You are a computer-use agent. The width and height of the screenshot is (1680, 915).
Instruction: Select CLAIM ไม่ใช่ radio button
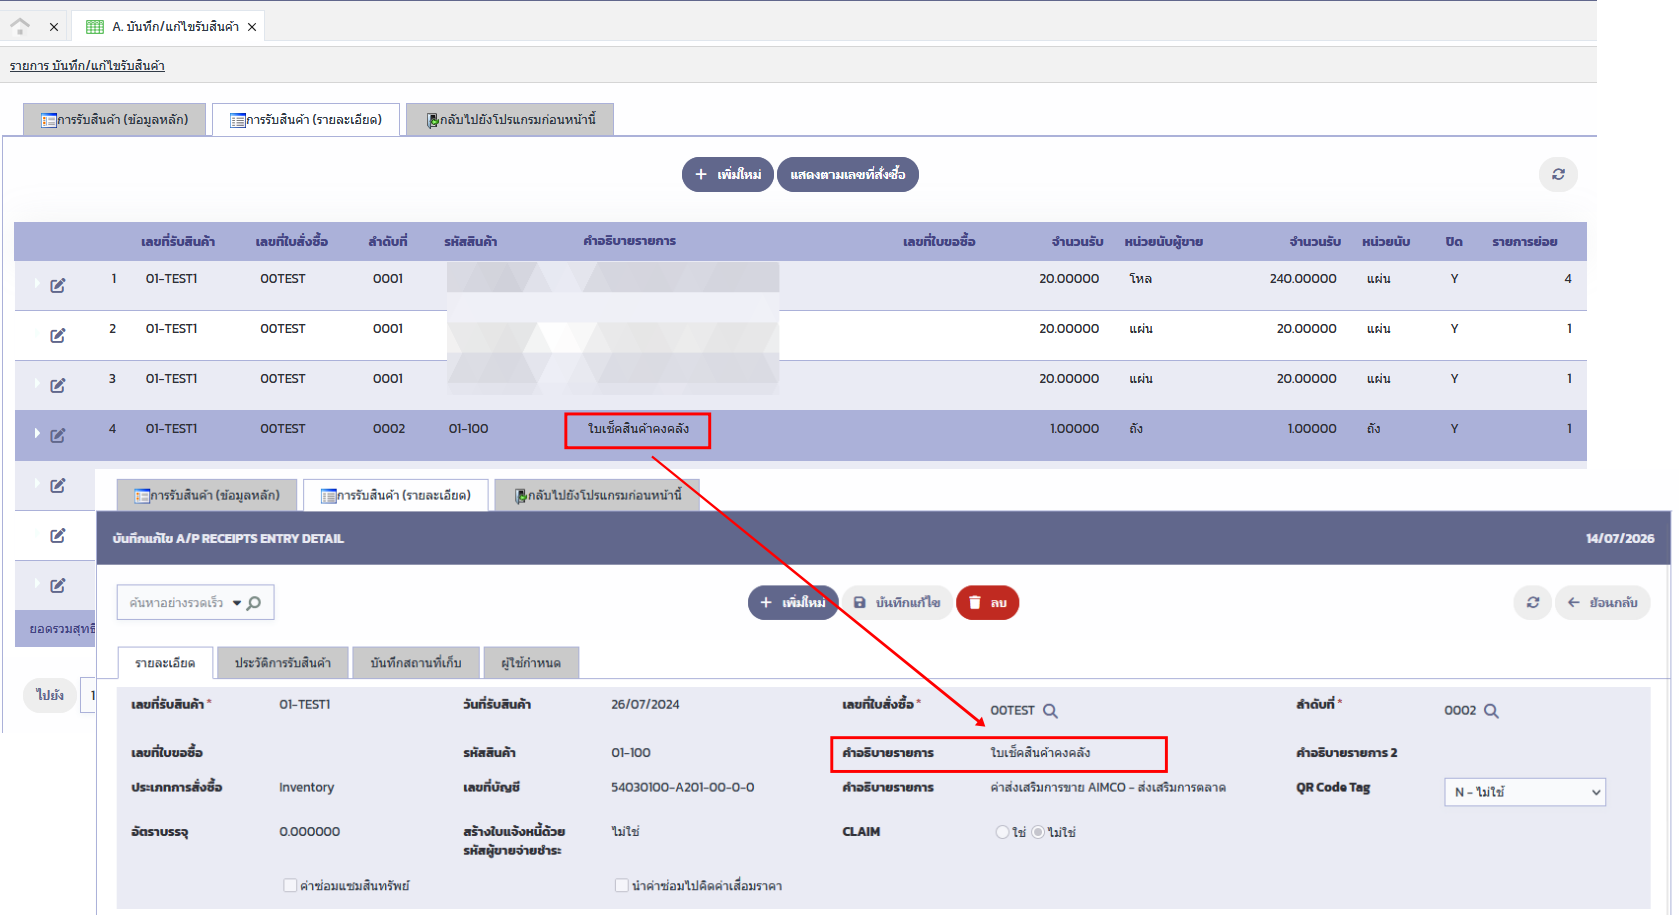tap(1038, 832)
